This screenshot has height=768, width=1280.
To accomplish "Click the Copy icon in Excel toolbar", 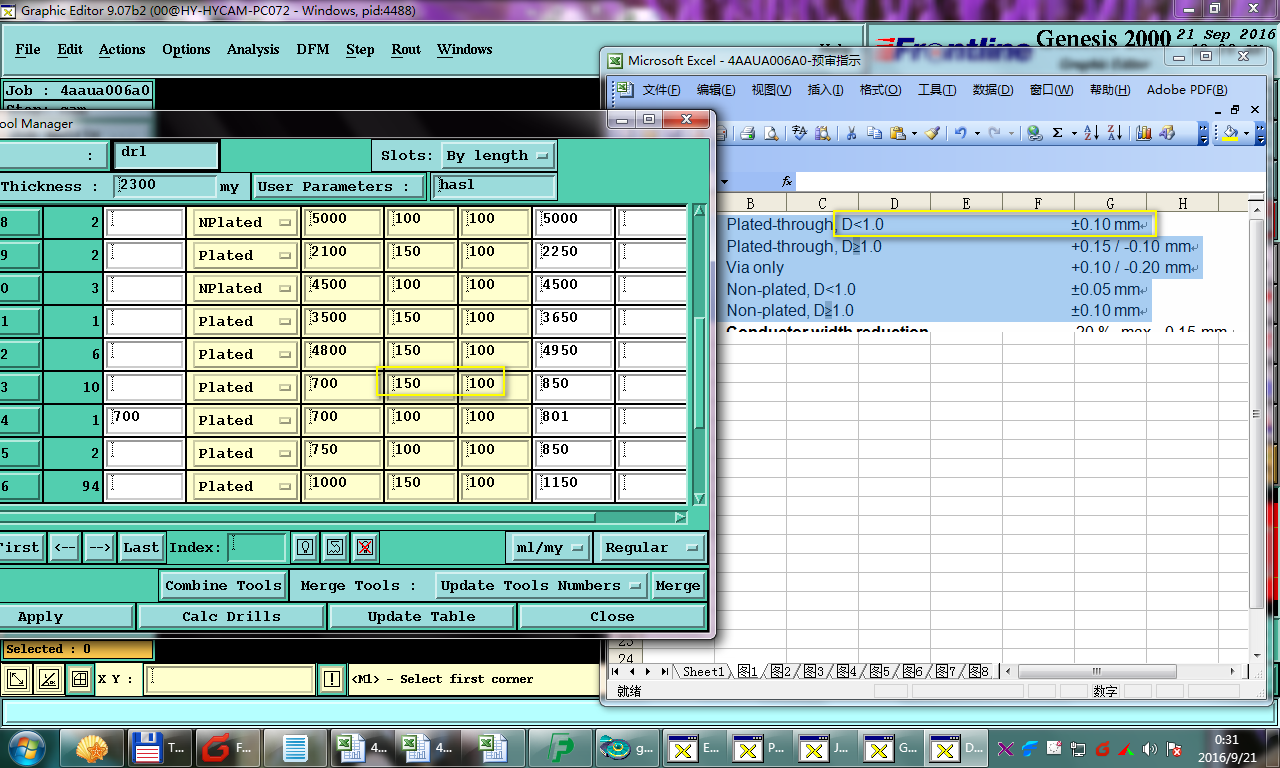I will pos(874,133).
